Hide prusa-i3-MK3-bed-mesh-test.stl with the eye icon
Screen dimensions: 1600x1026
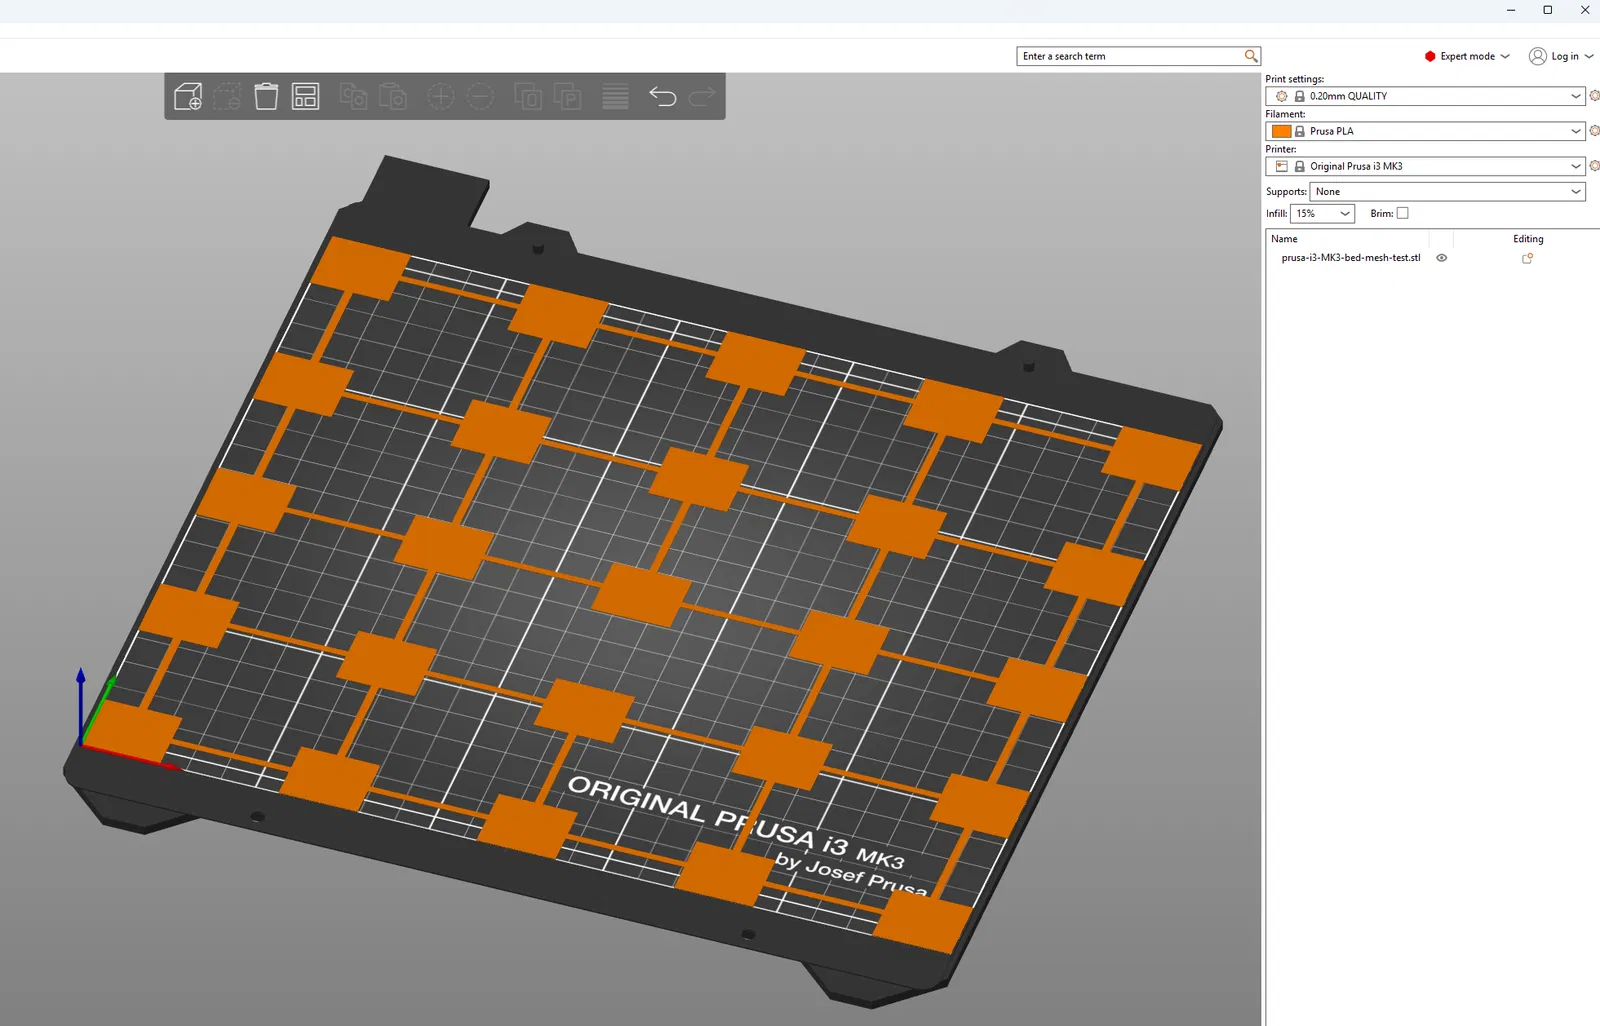(1441, 258)
